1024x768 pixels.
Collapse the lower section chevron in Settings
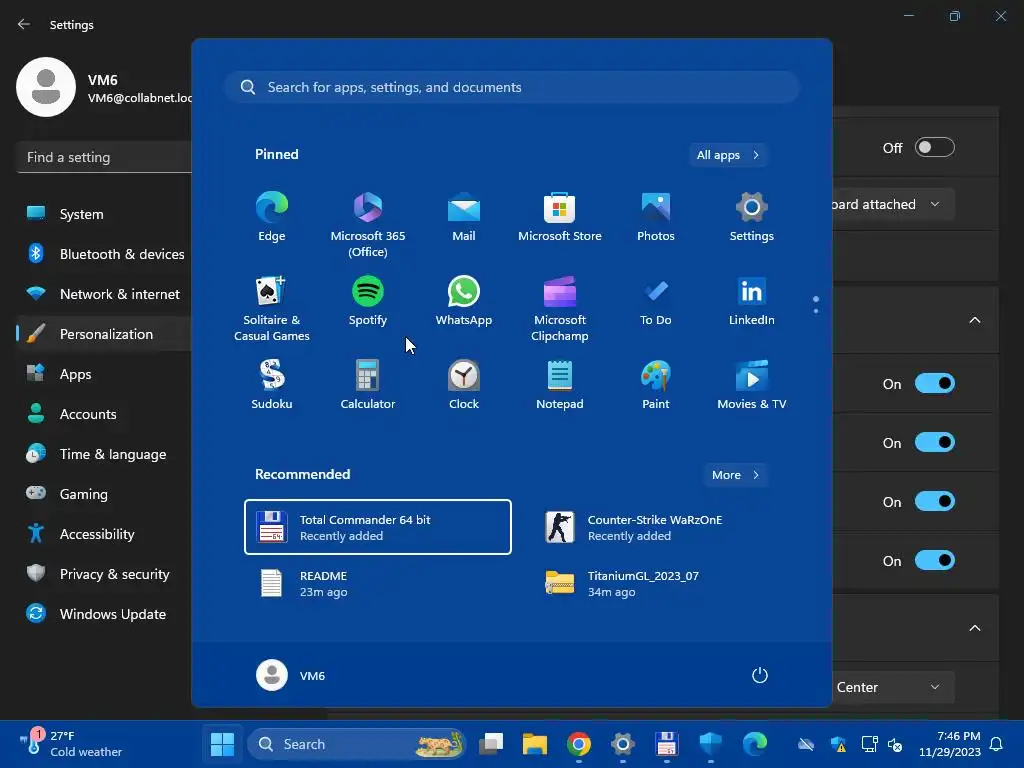[x=974, y=628]
